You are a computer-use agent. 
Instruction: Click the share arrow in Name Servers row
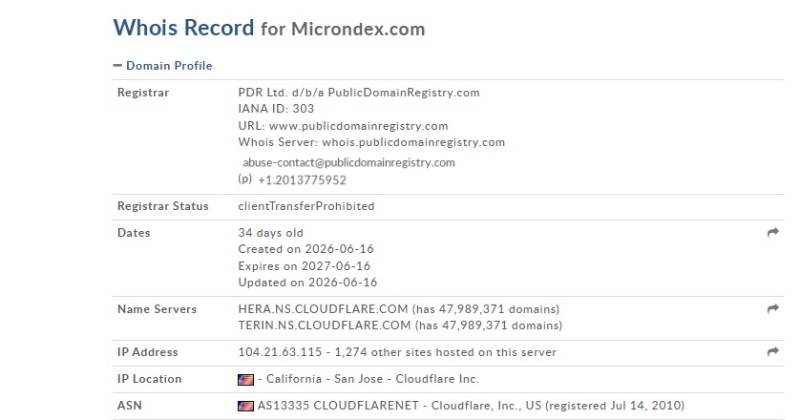point(772,309)
